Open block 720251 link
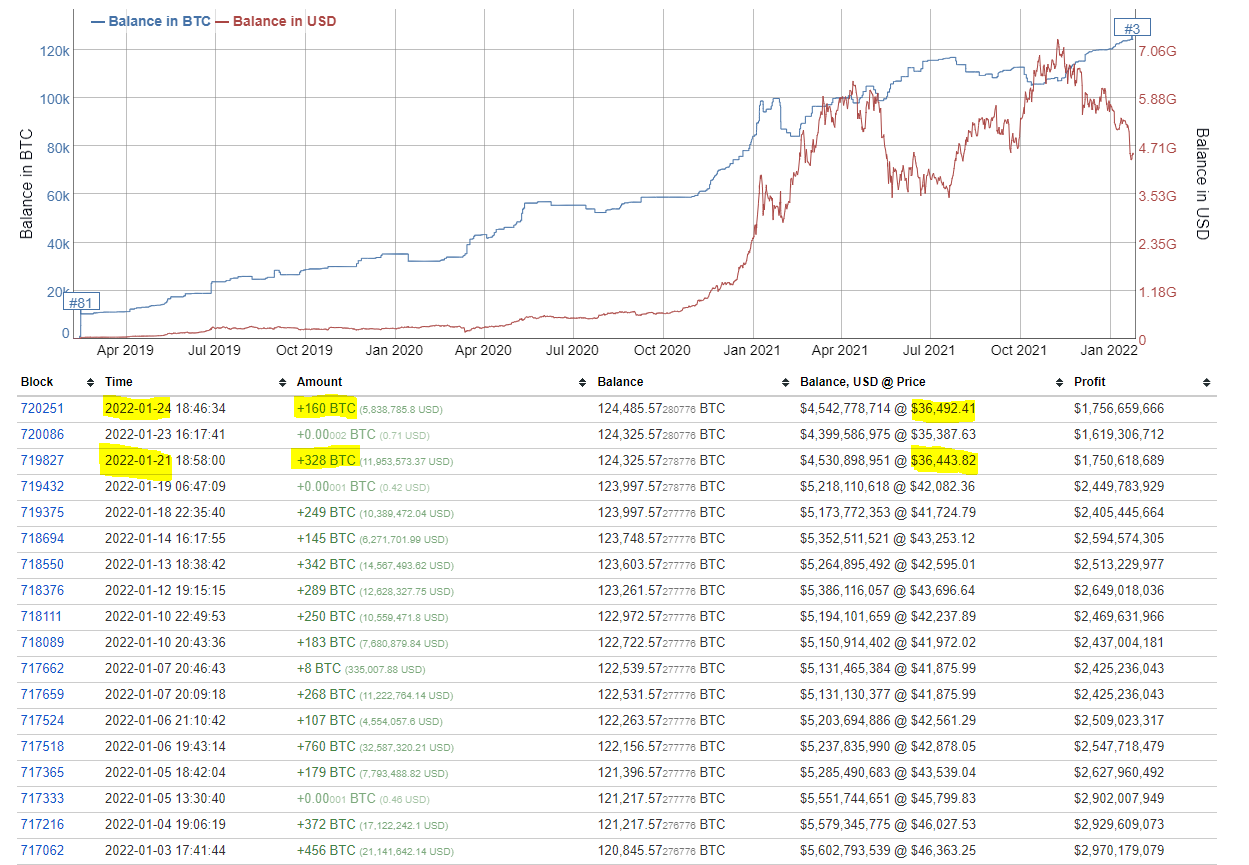The height and width of the screenshot is (865, 1249). coord(40,409)
